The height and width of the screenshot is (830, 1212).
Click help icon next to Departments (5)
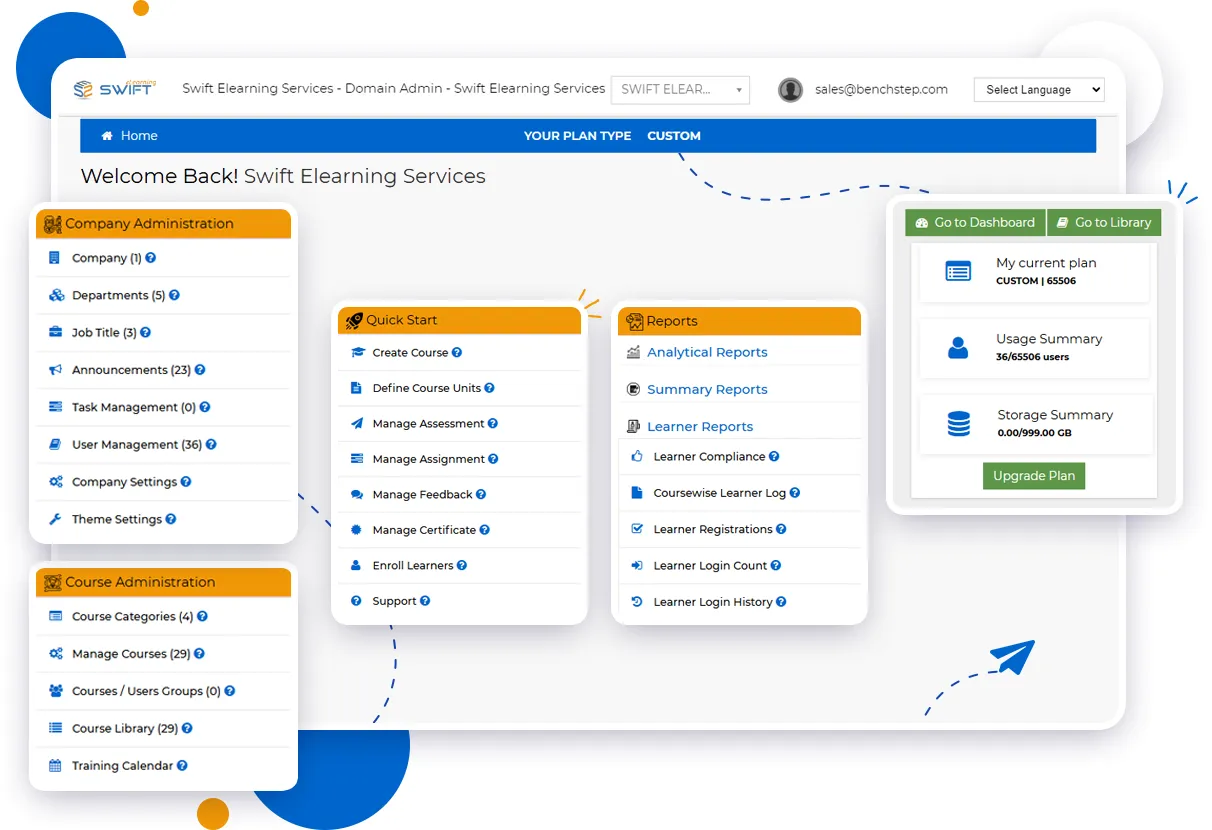pyautogui.click(x=174, y=295)
